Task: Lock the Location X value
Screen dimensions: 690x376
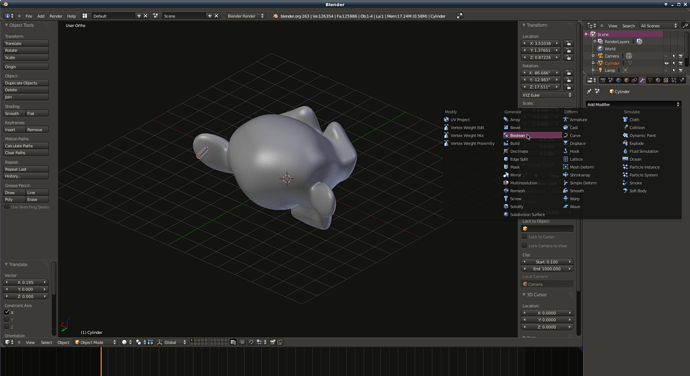Action: tap(569, 44)
